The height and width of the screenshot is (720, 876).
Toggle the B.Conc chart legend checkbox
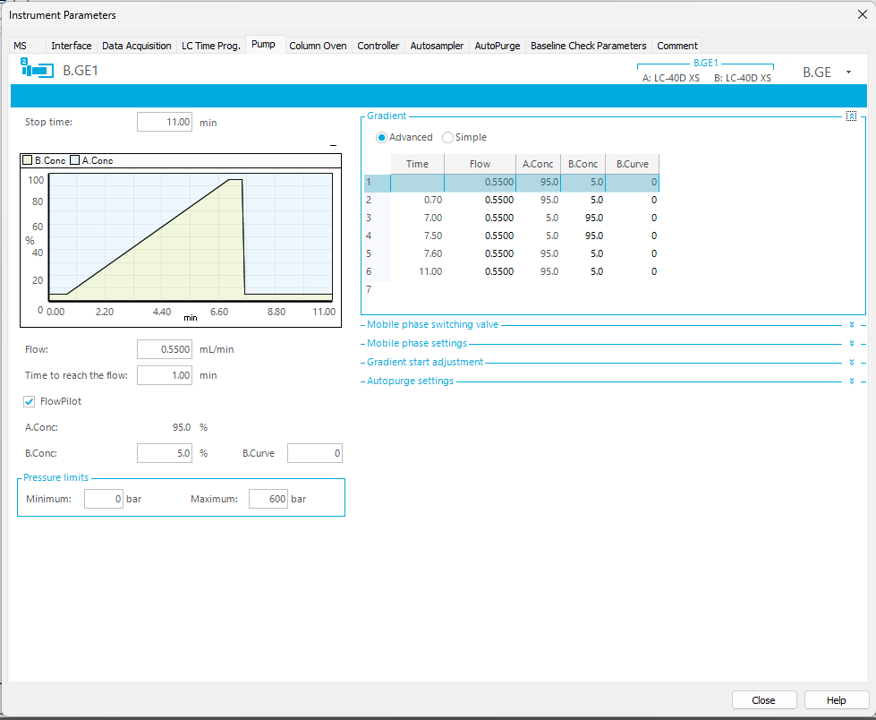point(27,160)
